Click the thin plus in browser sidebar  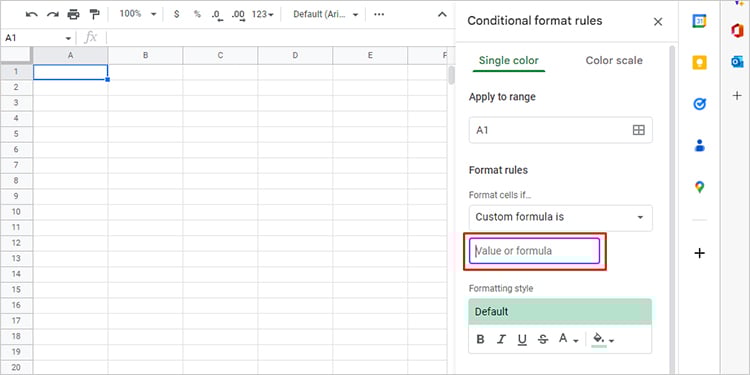pyautogui.click(x=737, y=96)
